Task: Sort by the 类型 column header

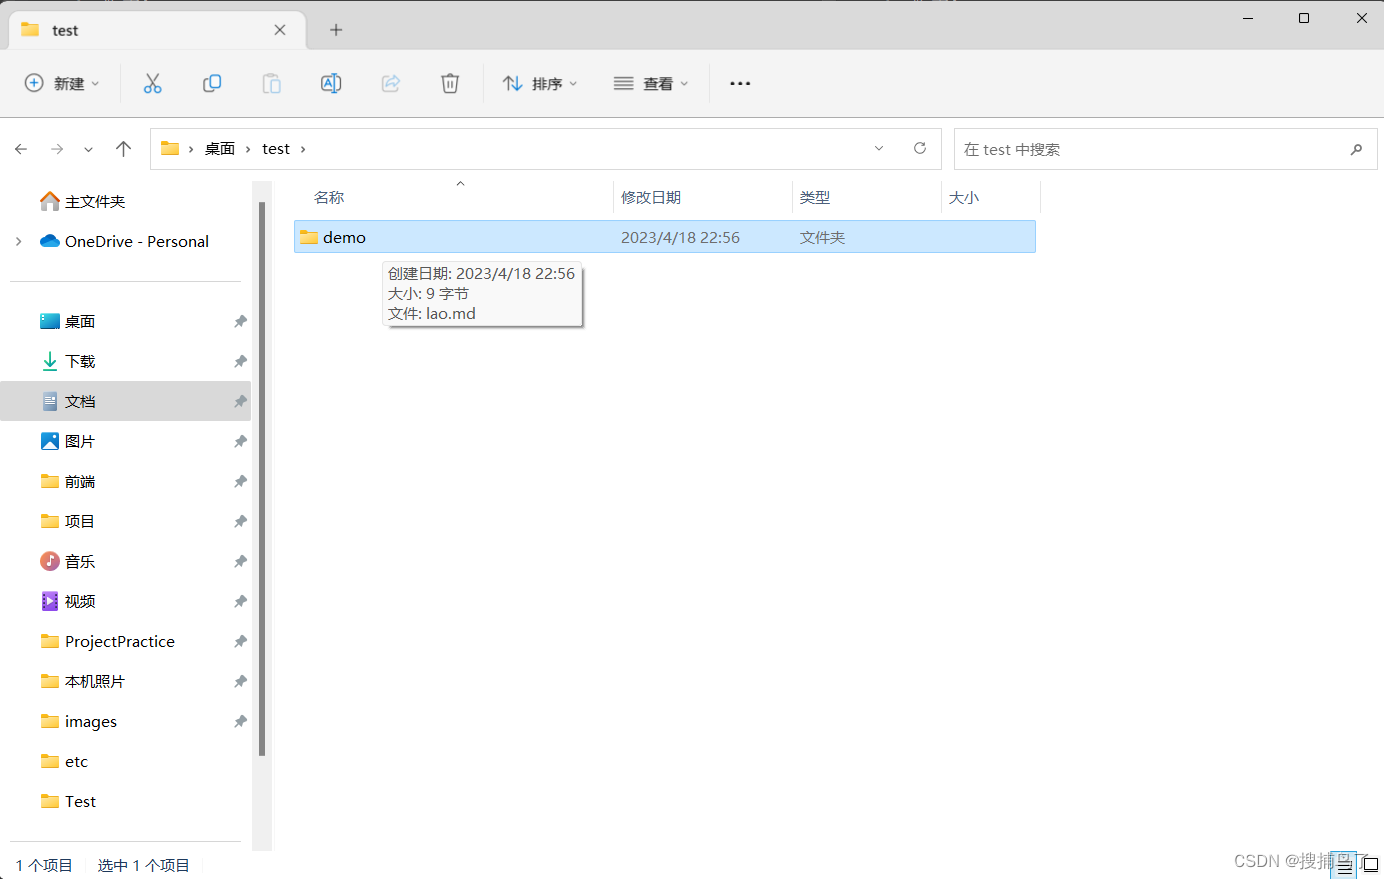Action: (x=866, y=198)
